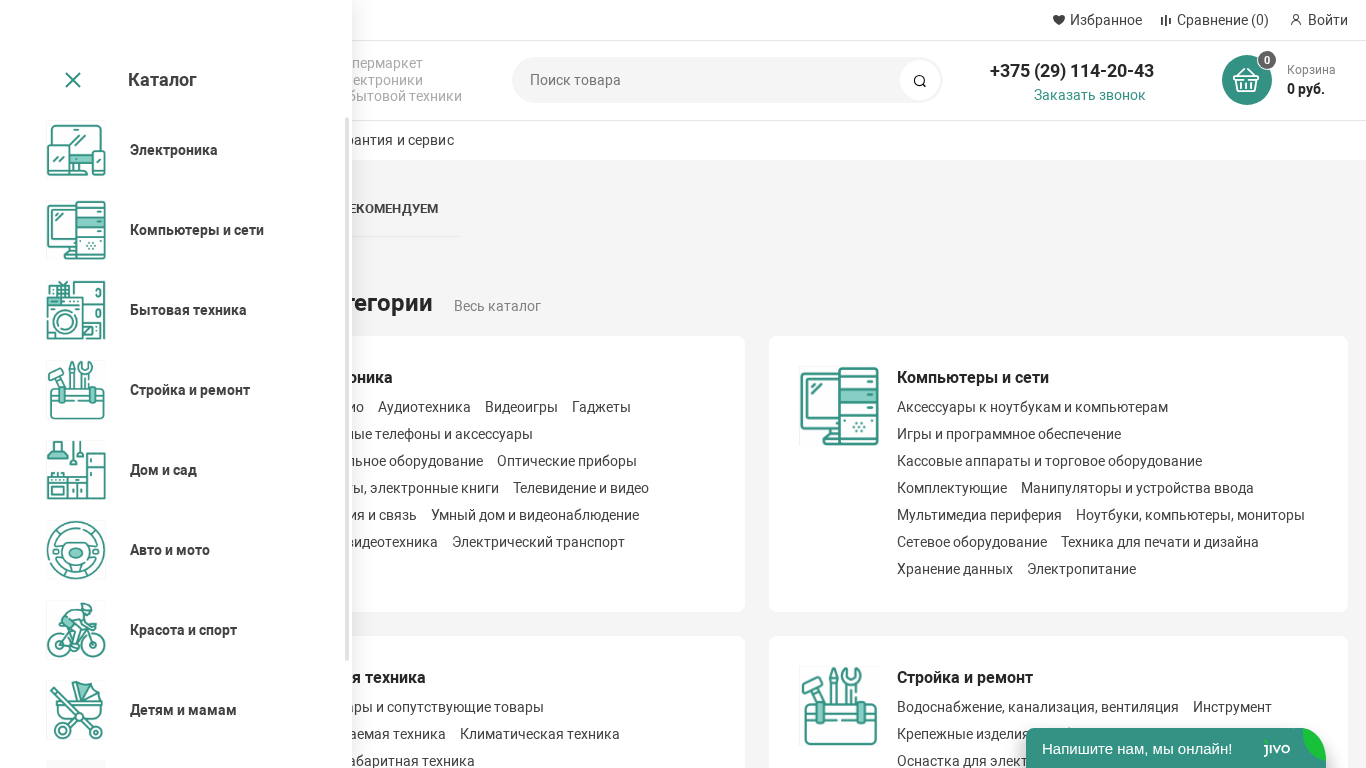Image resolution: width=1366 pixels, height=768 pixels.
Task: Click the search magnifier button
Action: (920, 80)
